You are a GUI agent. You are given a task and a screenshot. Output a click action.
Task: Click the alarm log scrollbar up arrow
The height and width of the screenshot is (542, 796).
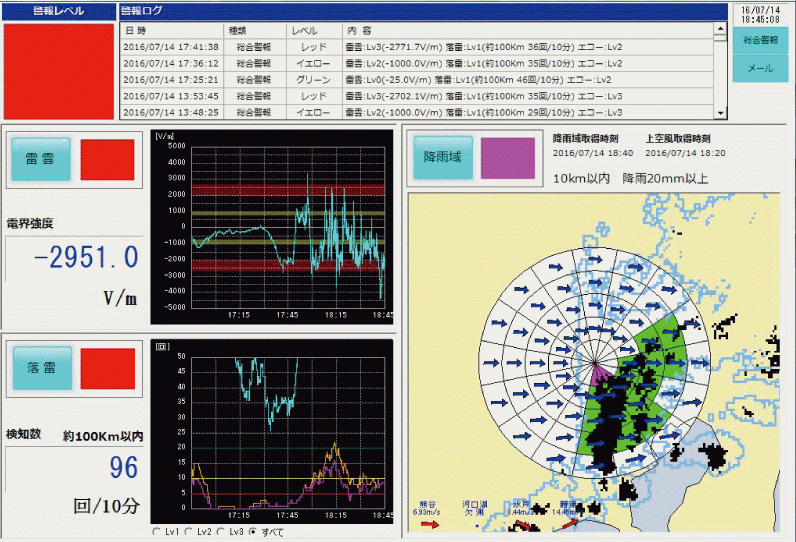click(x=720, y=29)
